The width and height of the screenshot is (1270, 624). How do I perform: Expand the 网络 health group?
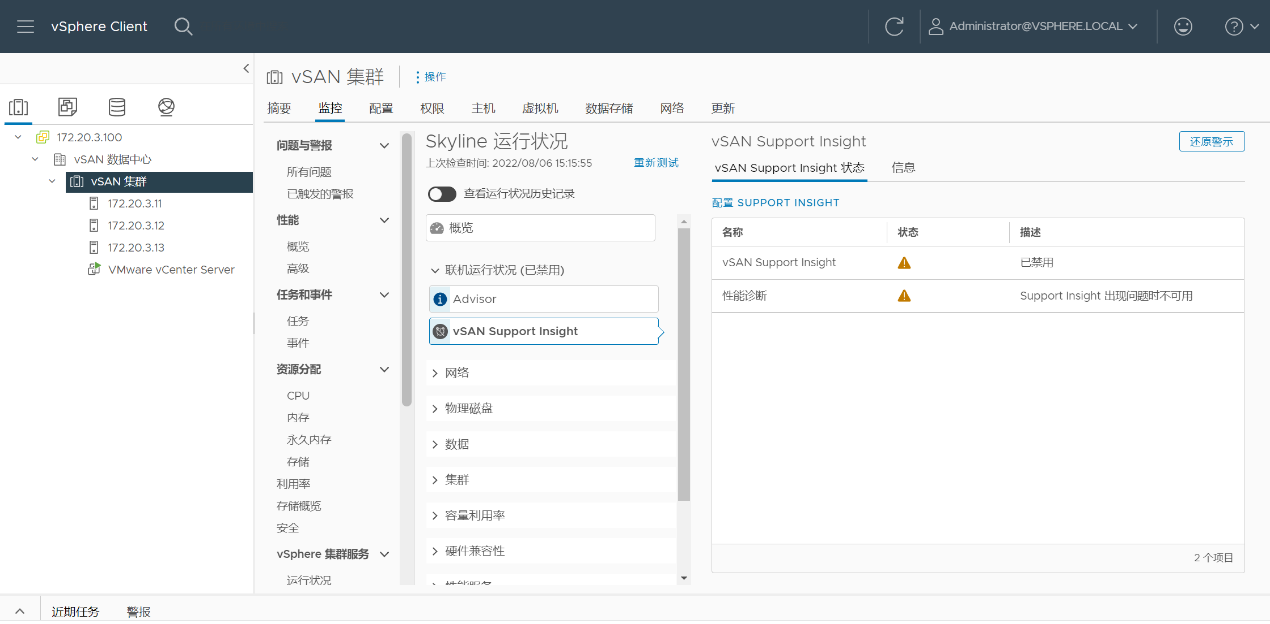point(435,373)
